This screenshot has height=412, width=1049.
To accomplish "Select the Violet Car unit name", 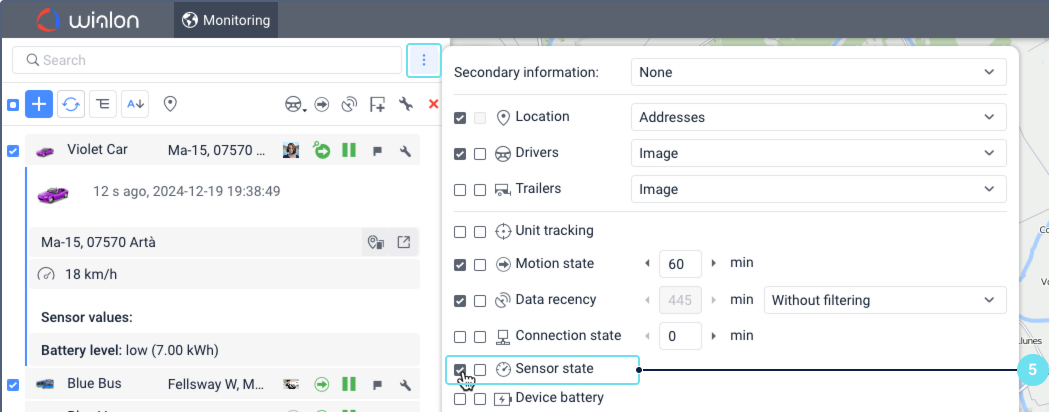I will pyautogui.click(x=97, y=150).
